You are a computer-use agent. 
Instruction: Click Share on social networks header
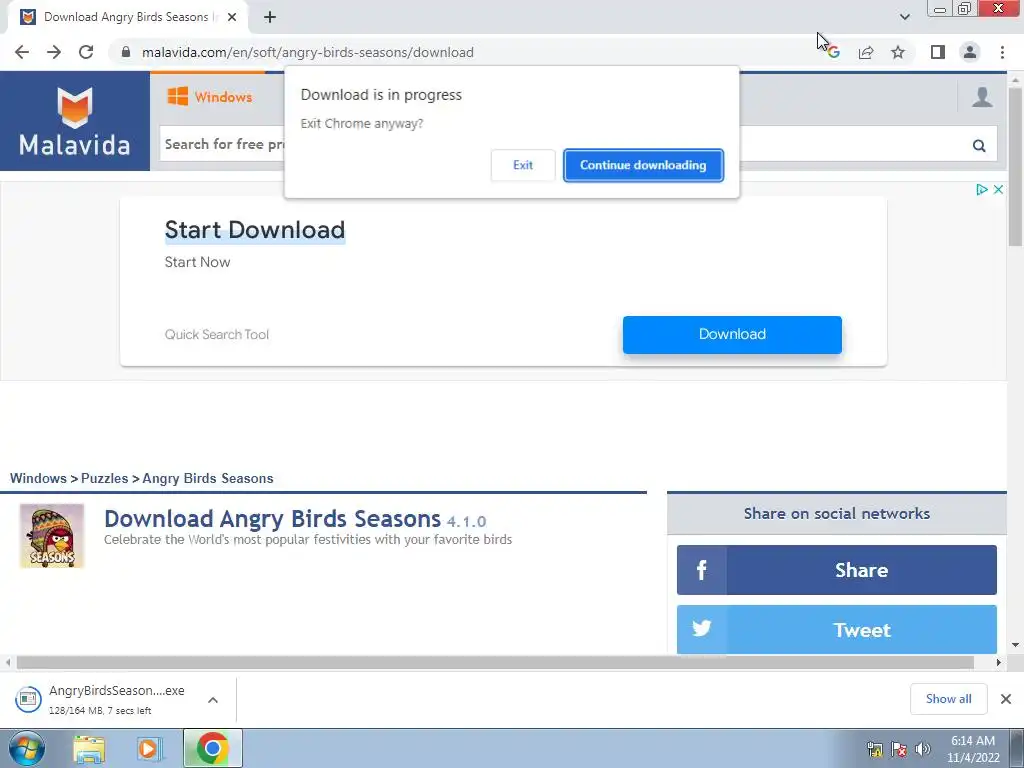click(837, 513)
